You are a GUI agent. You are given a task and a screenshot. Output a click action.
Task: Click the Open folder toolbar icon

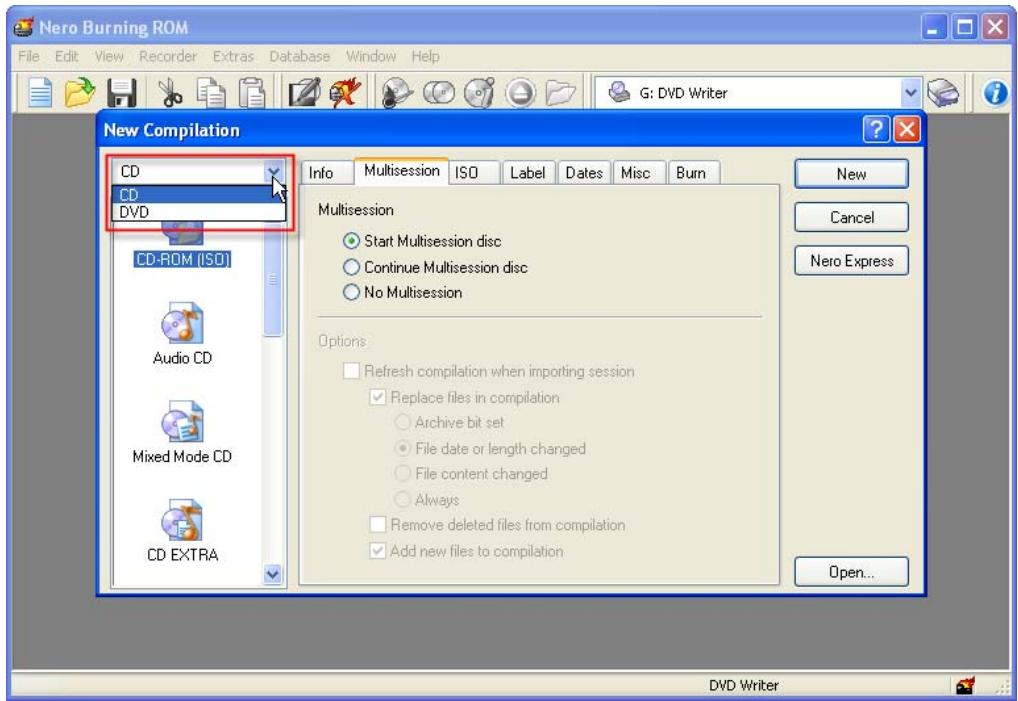79,93
